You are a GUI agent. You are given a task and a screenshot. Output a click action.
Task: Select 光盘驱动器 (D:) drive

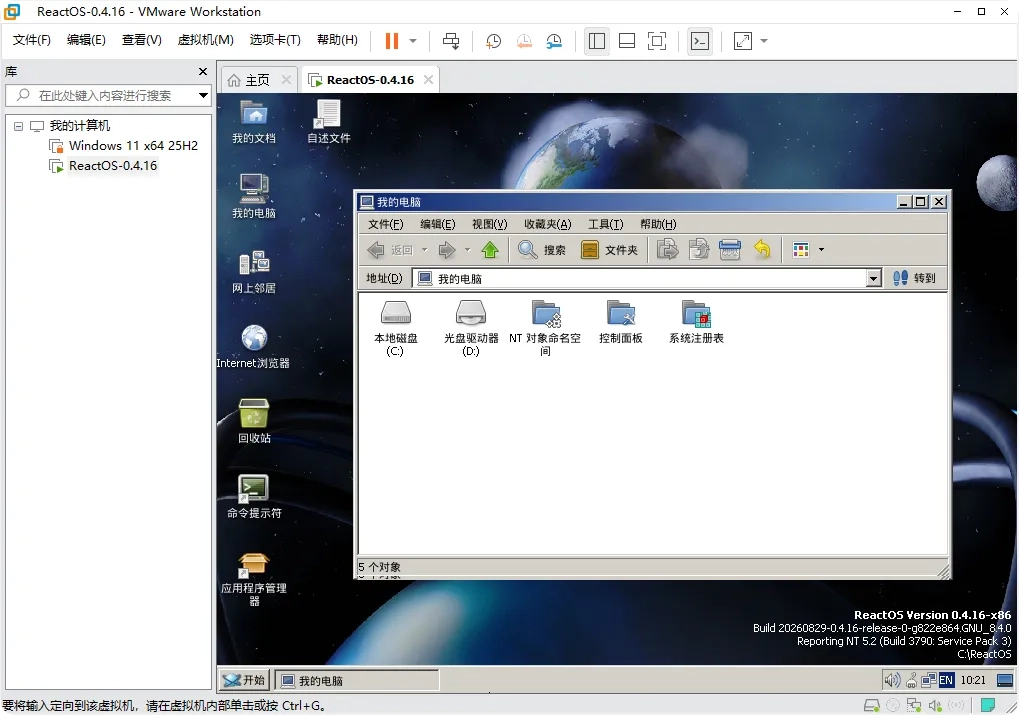(x=471, y=328)
